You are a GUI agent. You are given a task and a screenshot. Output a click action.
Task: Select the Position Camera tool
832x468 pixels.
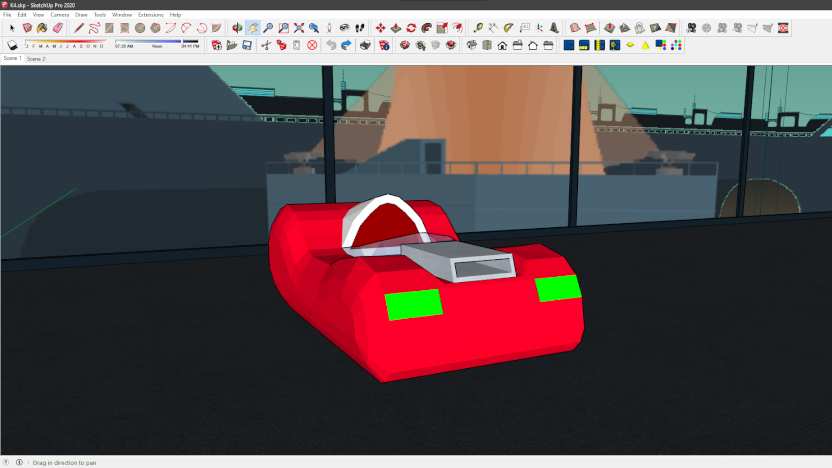[329, 28]
